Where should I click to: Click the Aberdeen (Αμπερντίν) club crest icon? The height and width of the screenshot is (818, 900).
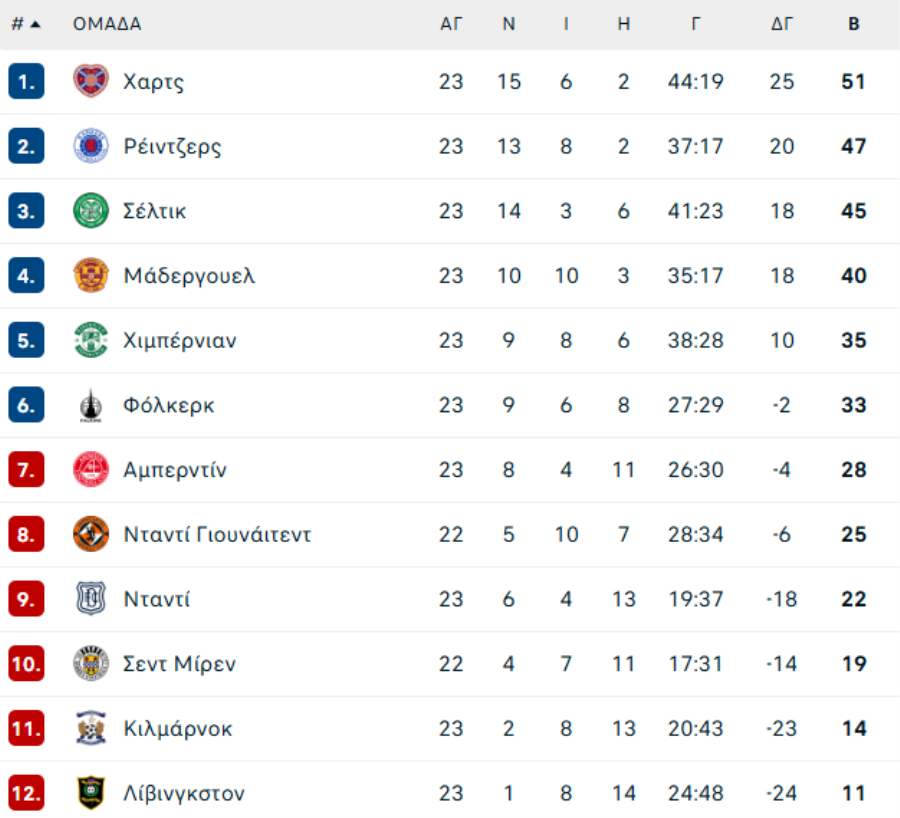91,469
